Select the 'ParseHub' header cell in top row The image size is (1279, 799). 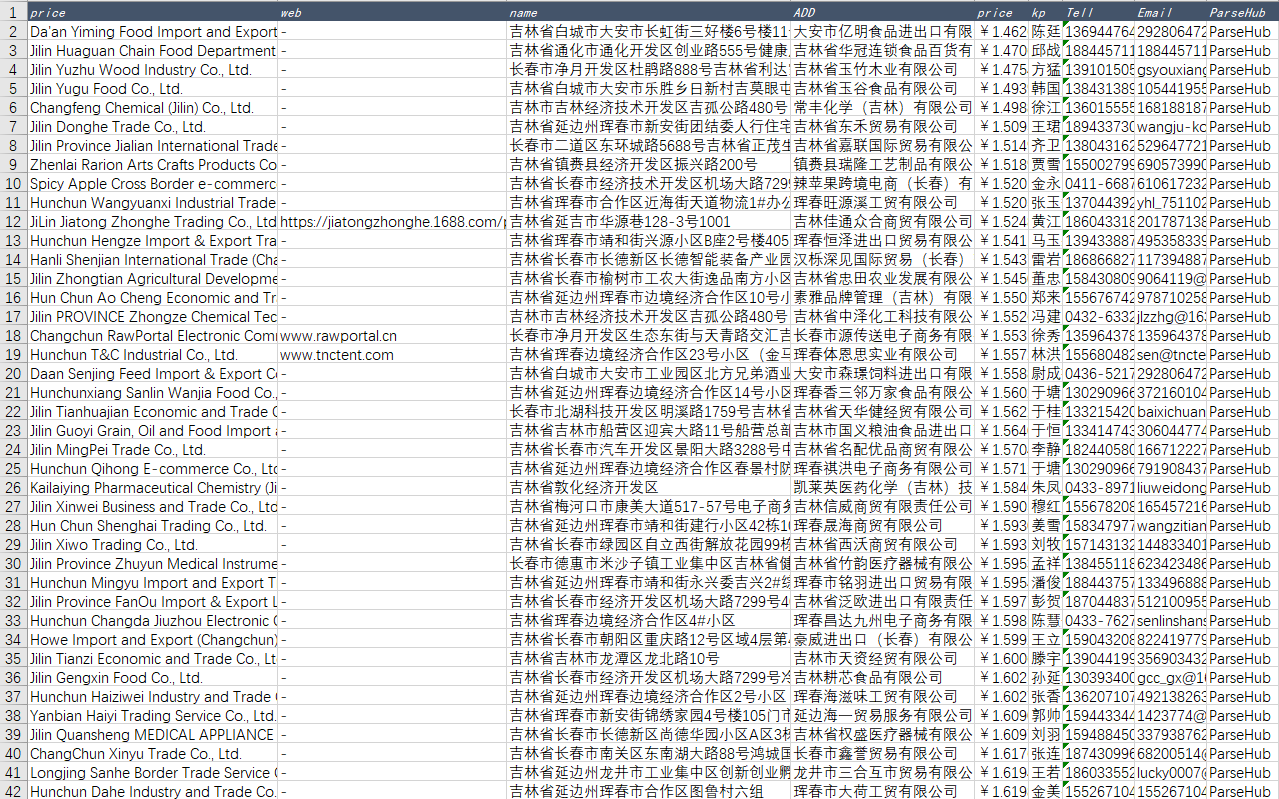point(1243,13)
